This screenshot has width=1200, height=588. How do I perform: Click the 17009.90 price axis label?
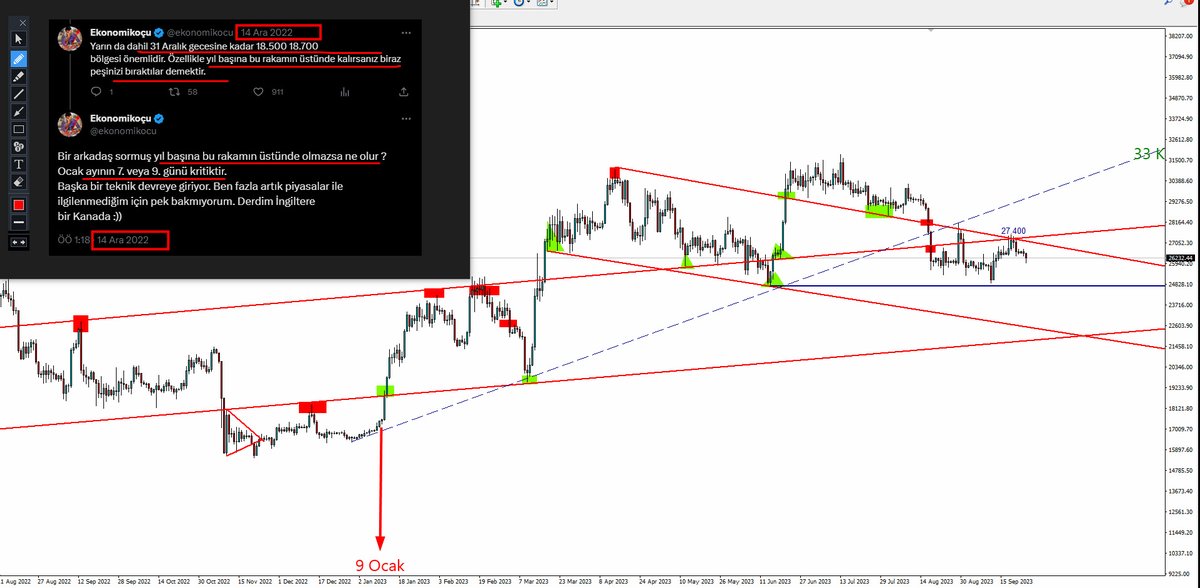[1180, 430]
